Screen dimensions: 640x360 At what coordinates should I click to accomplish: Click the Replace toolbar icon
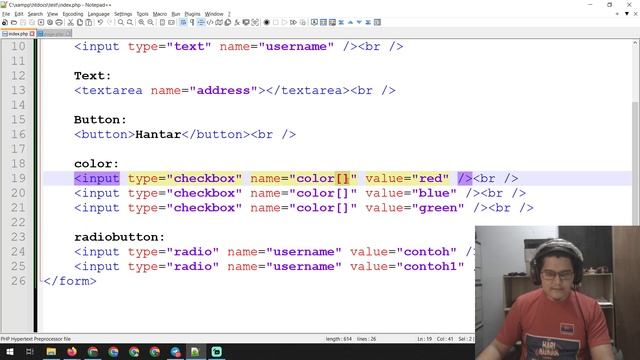[x=130, y=22]
